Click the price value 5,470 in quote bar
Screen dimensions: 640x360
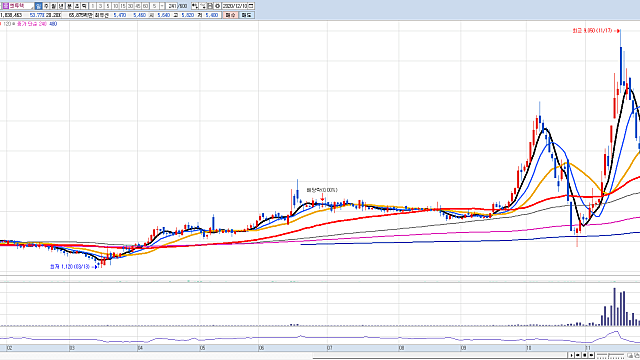tap(120, 15)
